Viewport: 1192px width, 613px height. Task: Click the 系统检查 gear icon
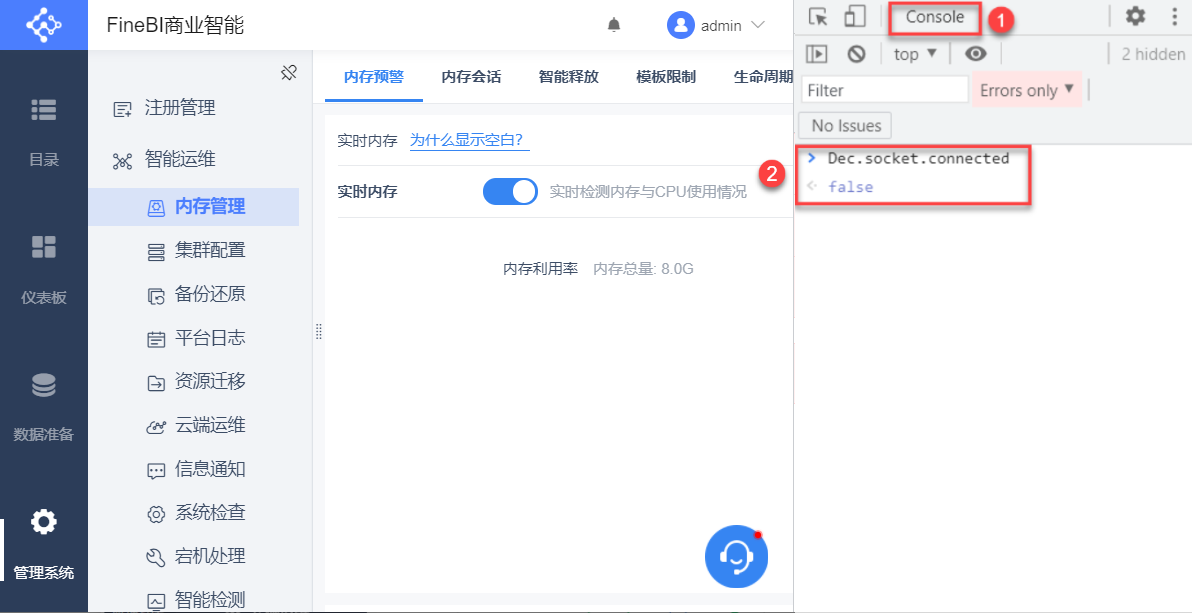pos(156,515)
